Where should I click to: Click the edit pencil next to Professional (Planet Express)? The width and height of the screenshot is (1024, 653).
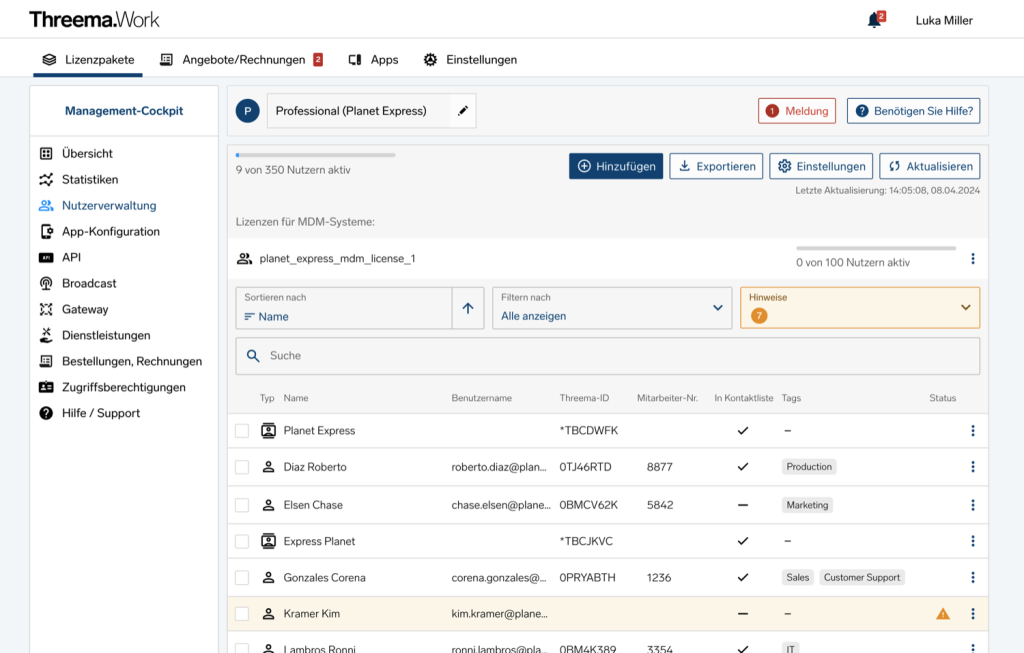tap(461, 111)
